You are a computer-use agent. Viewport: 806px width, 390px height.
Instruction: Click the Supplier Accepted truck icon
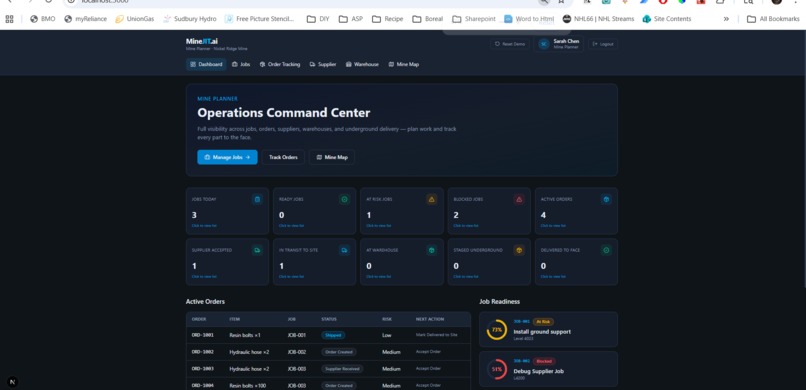coord(258,250)
